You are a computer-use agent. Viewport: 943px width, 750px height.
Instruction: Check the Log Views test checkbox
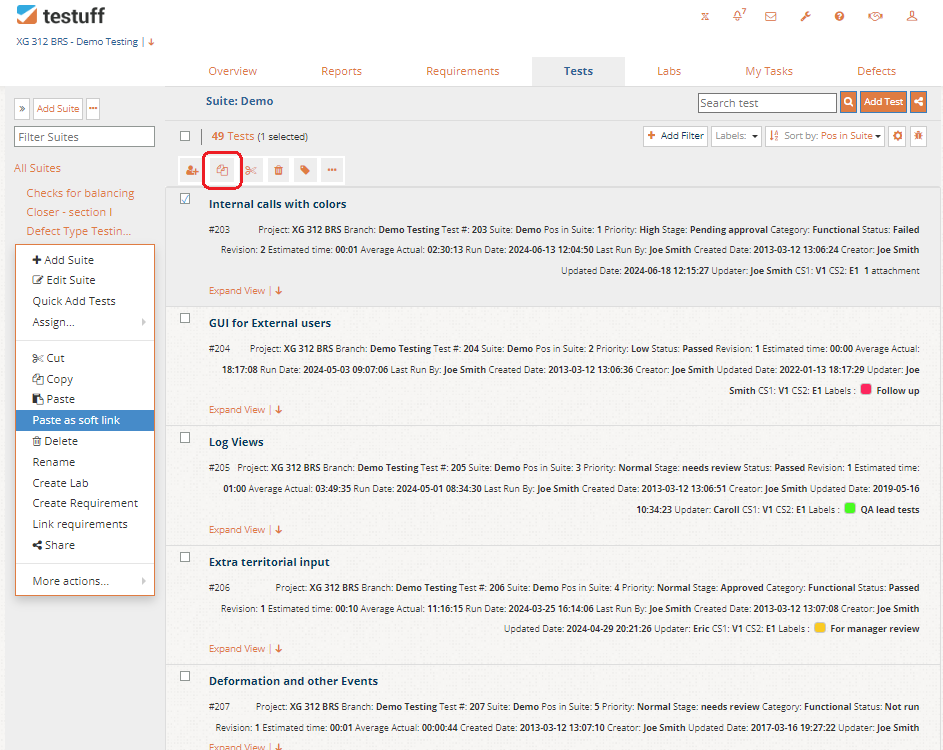[x=185, y=437]
